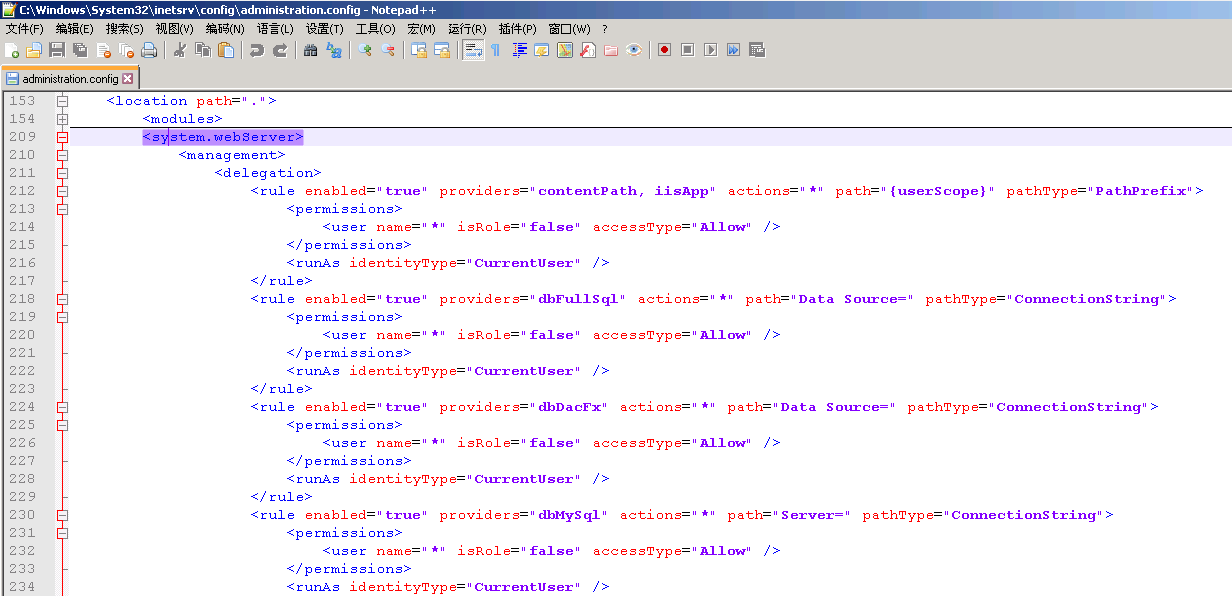Click the "{userScope}" path value
Image resolution: width=1232 pixels, height=596 pixels.
tap(937, 191)
